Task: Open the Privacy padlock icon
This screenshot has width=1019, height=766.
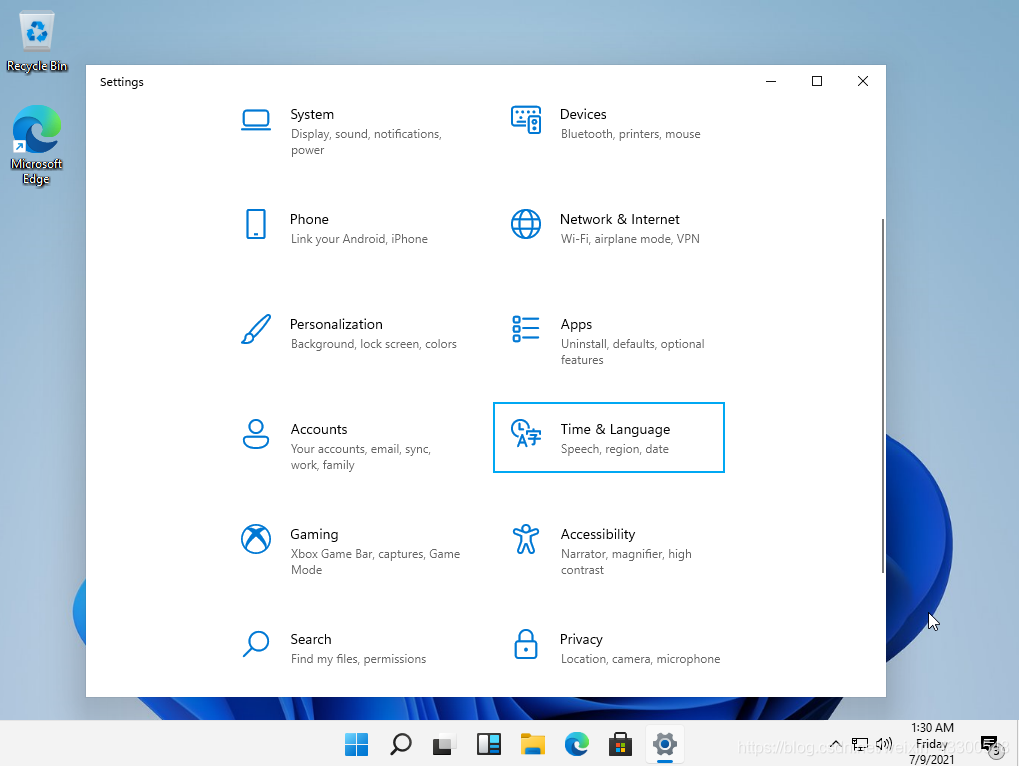Action: 526,644
